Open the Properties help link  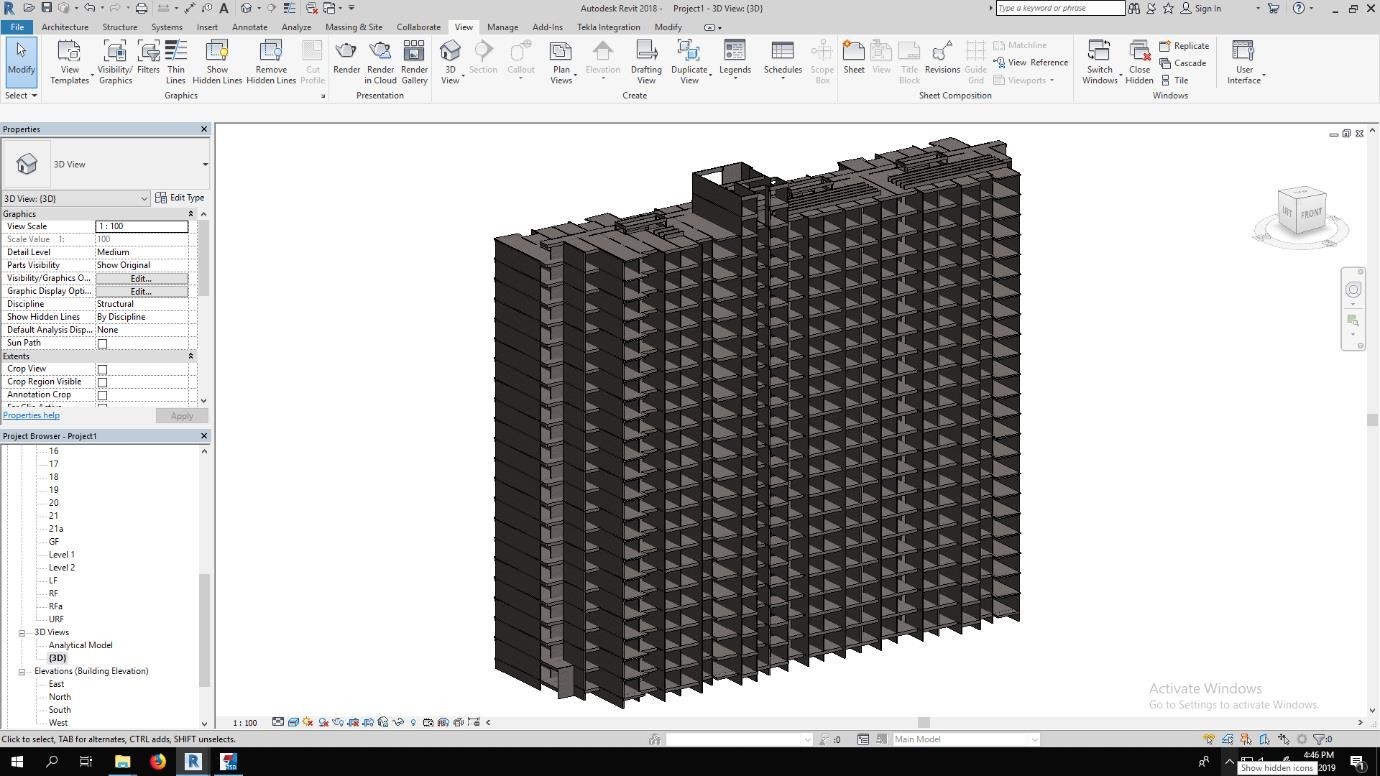click(31, 416)
